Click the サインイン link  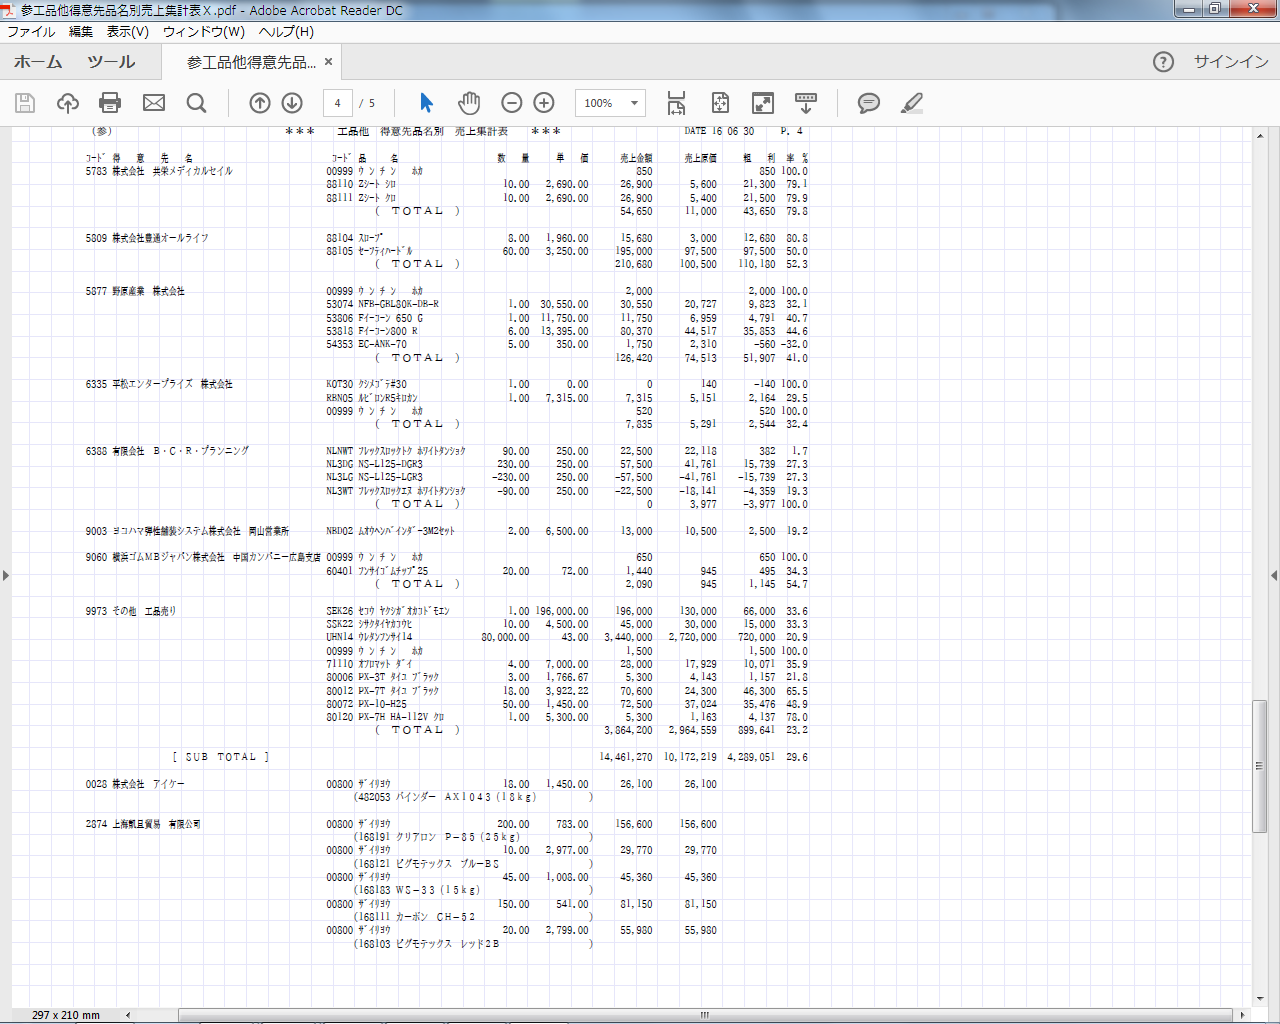click(1231, 62)
